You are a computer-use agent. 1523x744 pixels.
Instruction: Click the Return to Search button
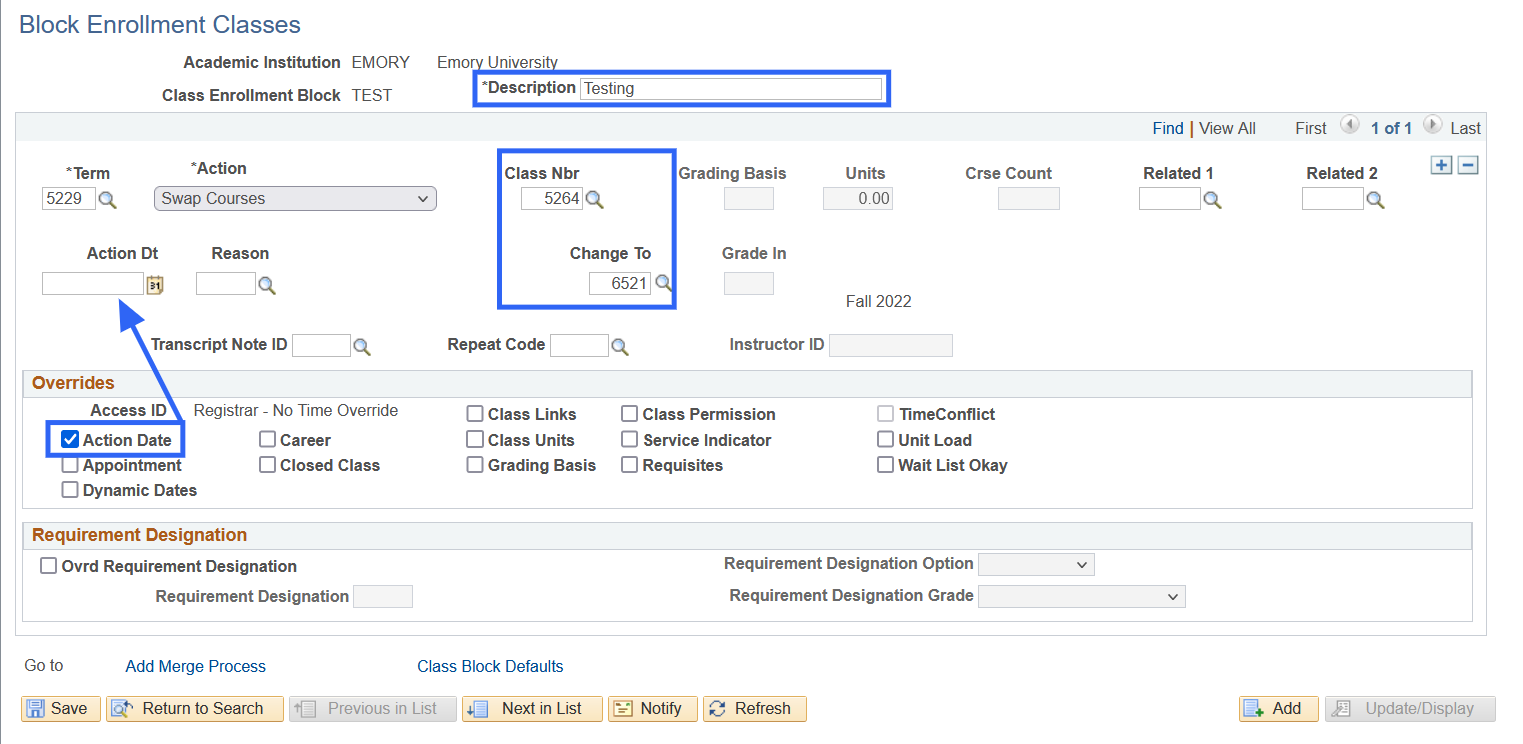pyautogui.click(x=195, y=709)
